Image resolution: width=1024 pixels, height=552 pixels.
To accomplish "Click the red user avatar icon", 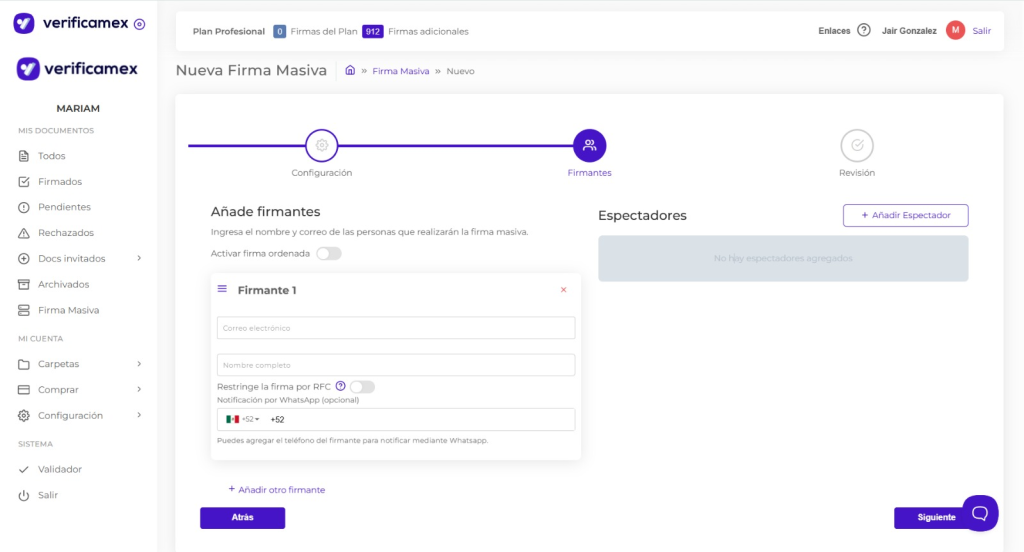I will pos(955,31).
